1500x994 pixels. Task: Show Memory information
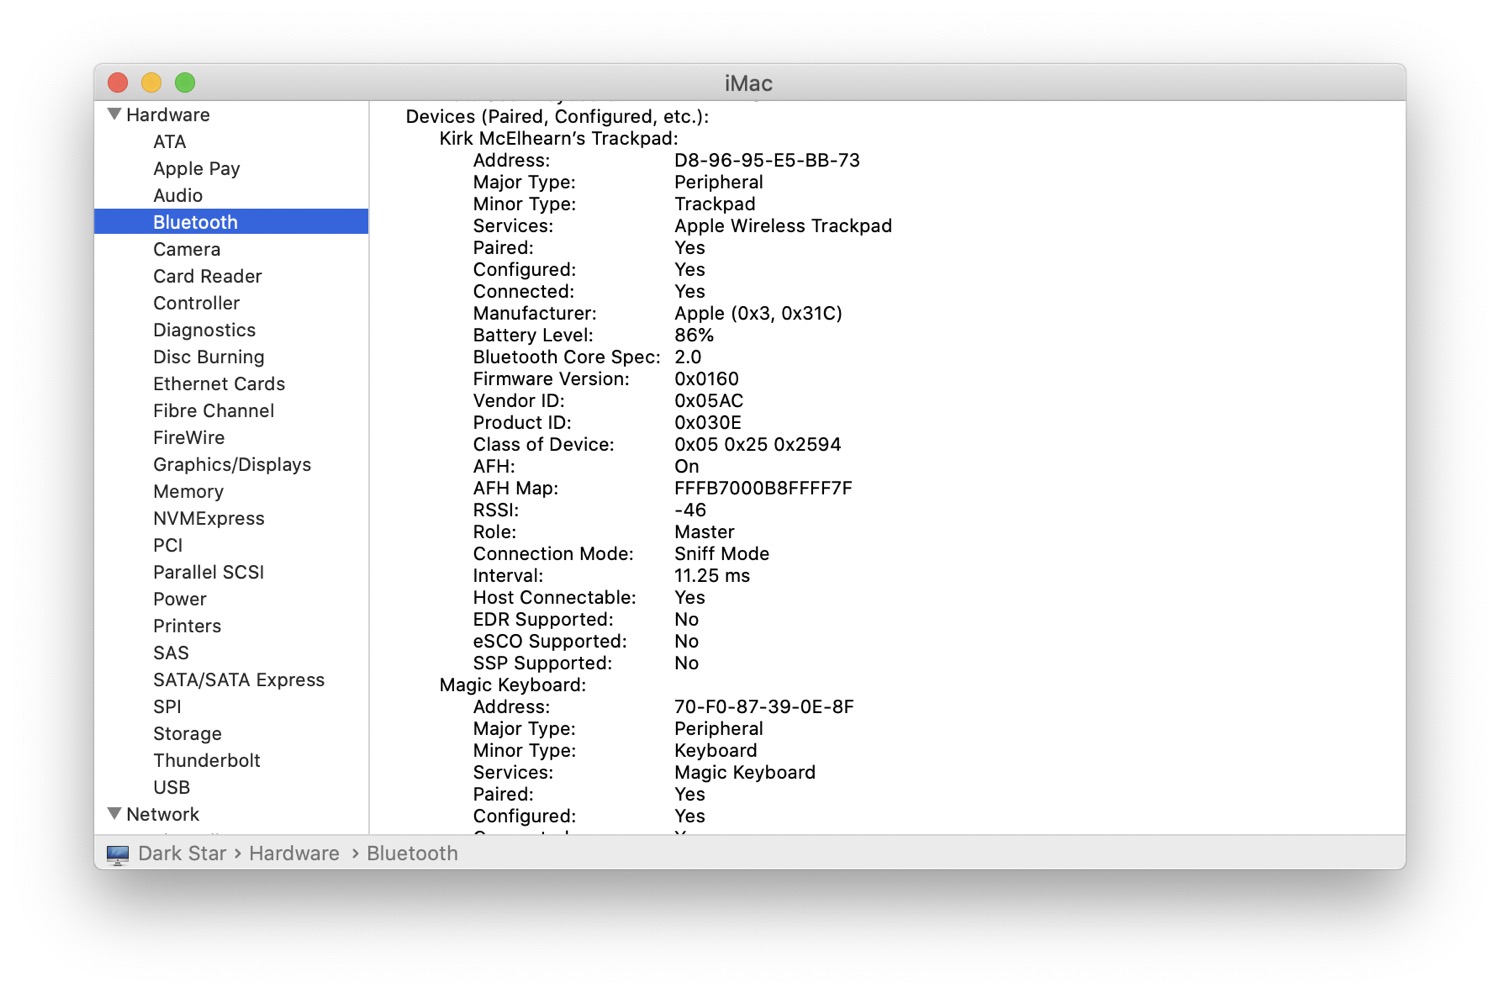[188, 492]
